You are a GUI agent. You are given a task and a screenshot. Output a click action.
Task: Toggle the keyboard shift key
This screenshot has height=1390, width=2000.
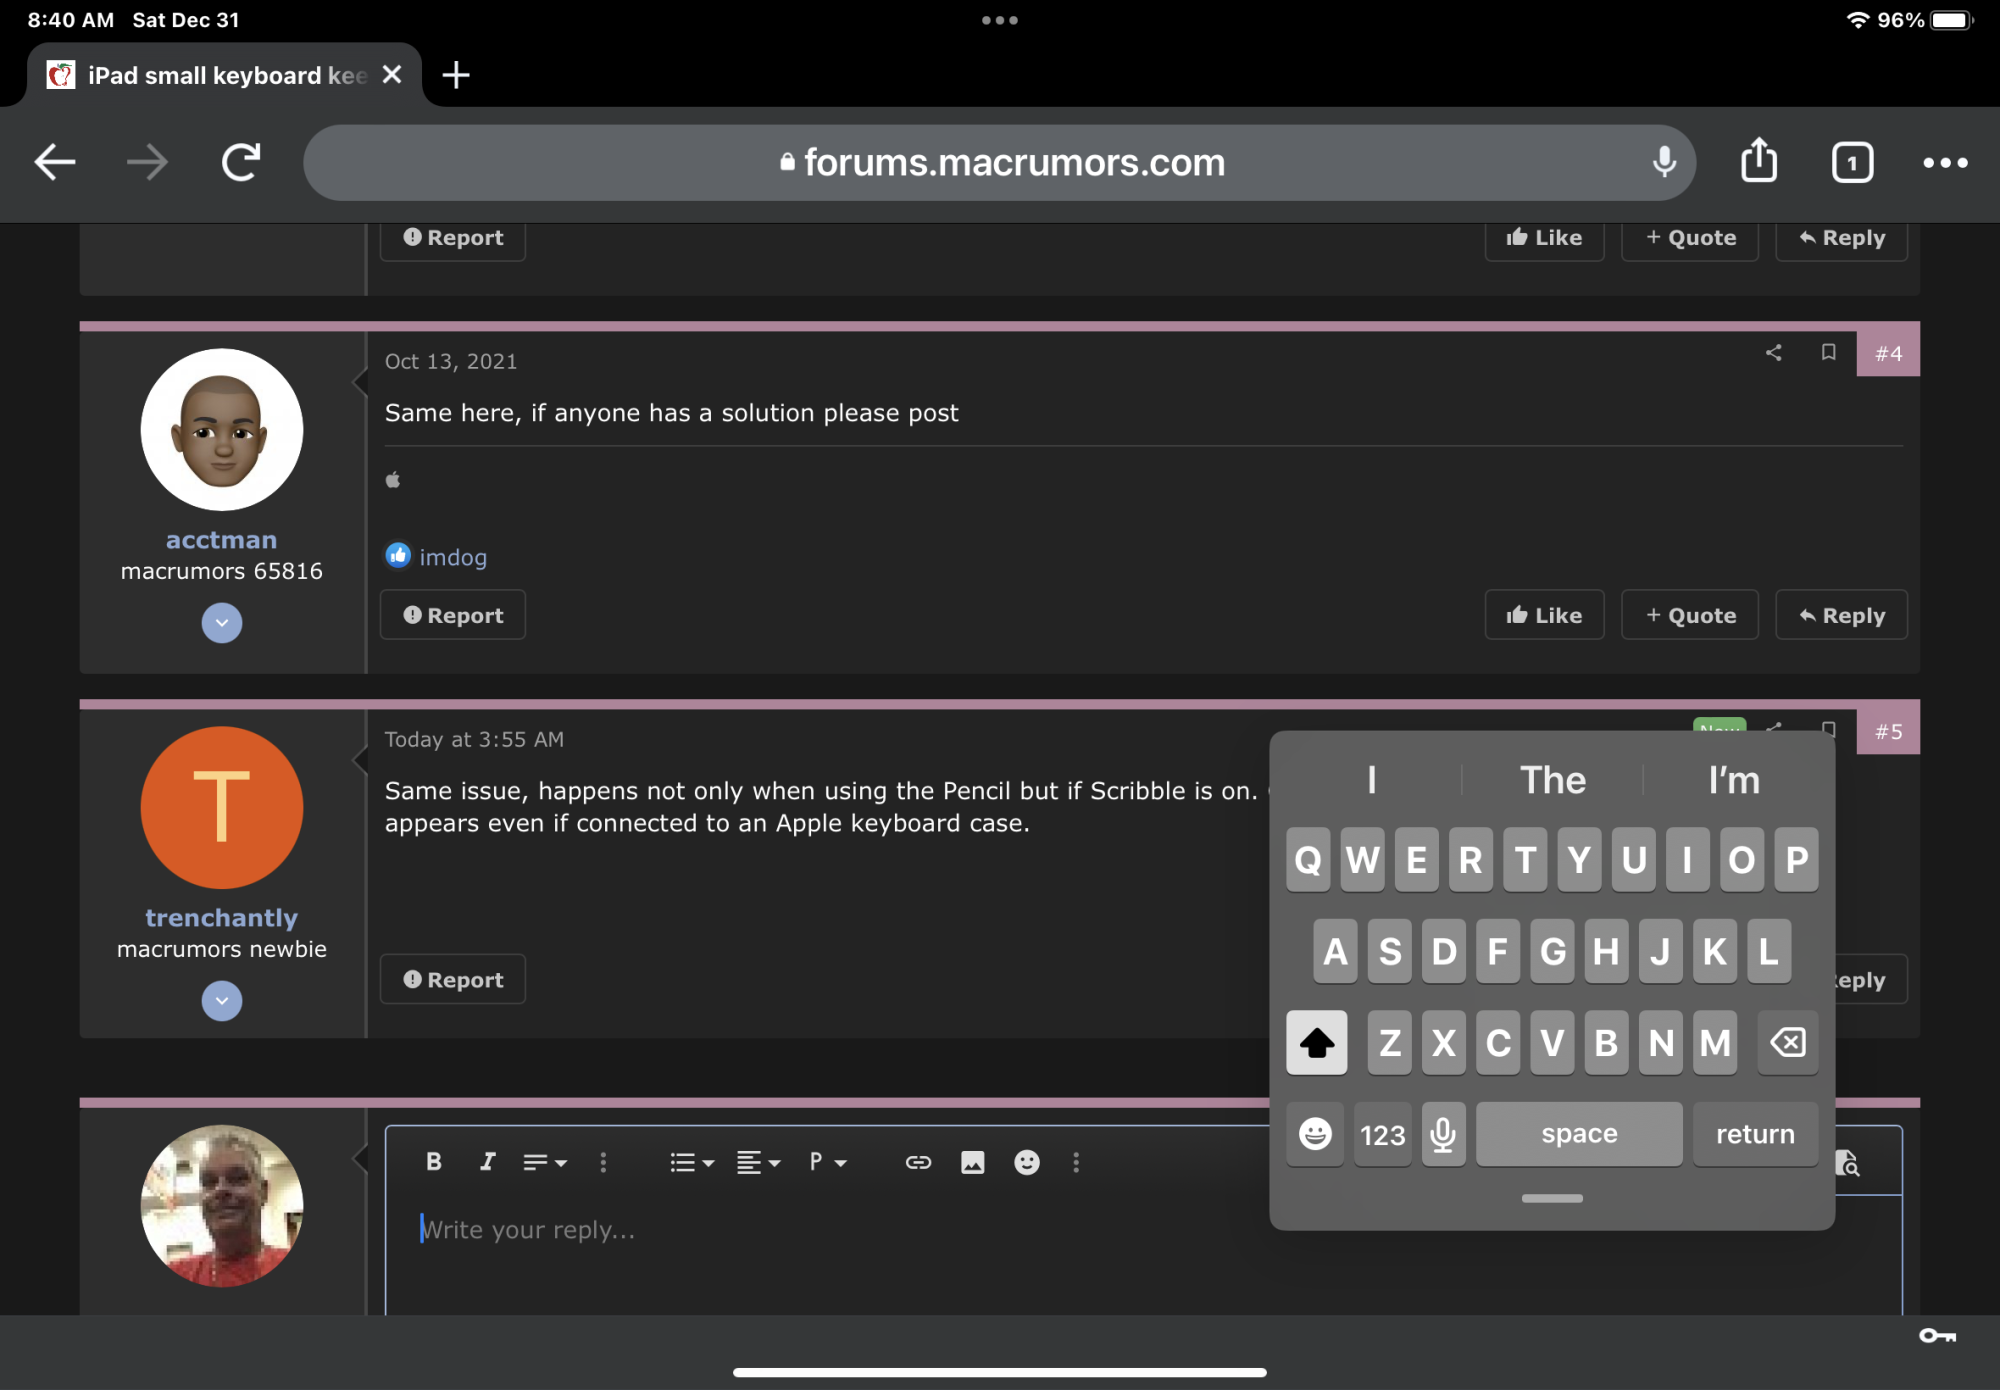(x=1316, y=1043)
